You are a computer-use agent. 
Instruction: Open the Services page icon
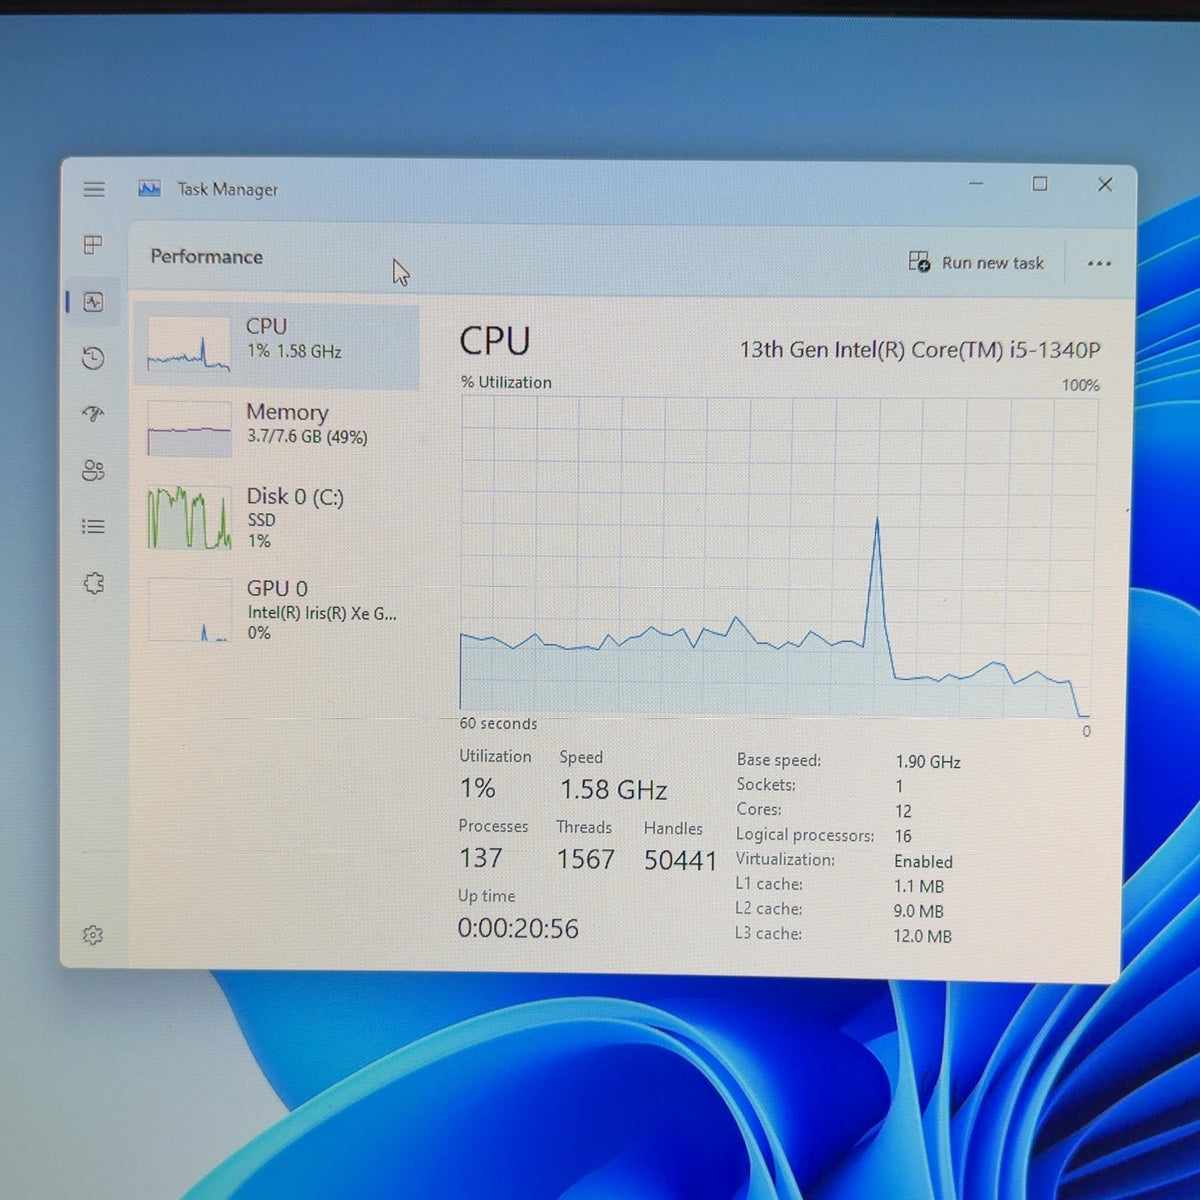click(93, 583)
